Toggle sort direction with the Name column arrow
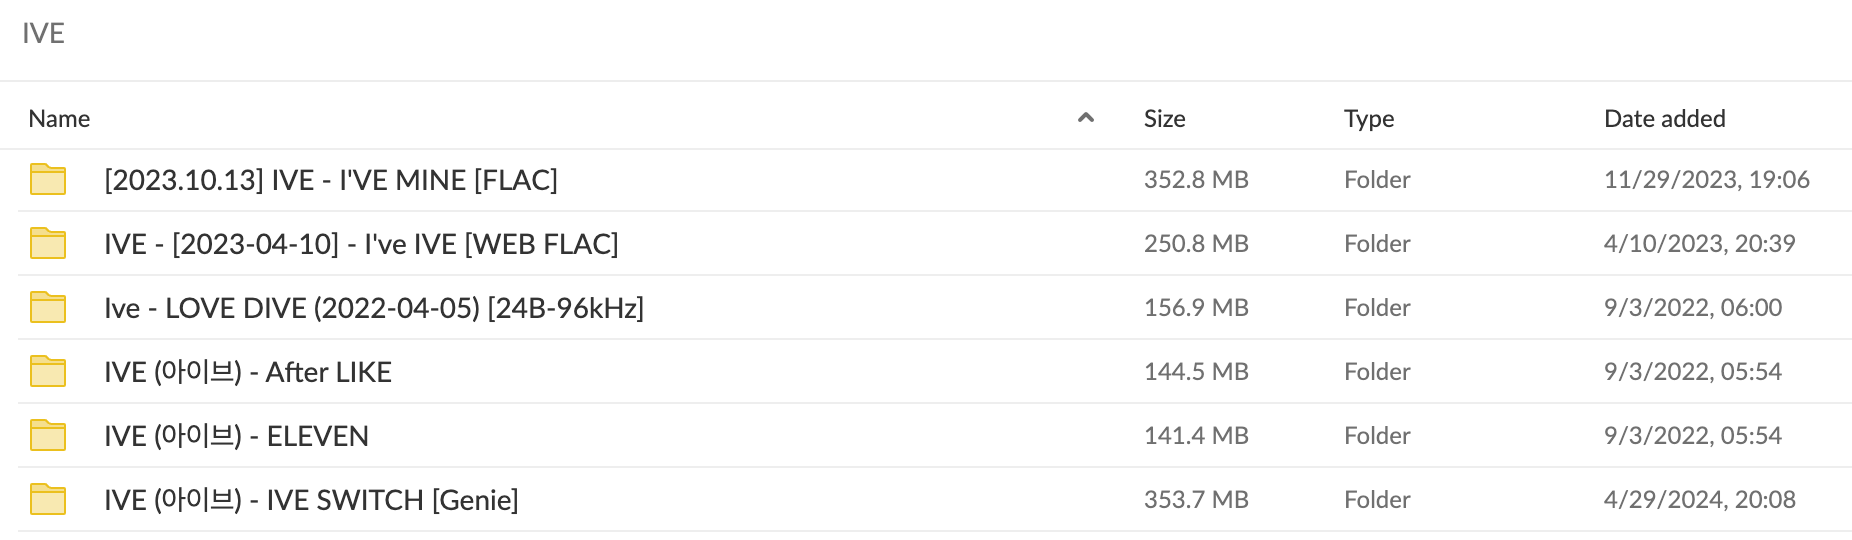Viewport: 1852px width, 540px height. point(1086,118)
